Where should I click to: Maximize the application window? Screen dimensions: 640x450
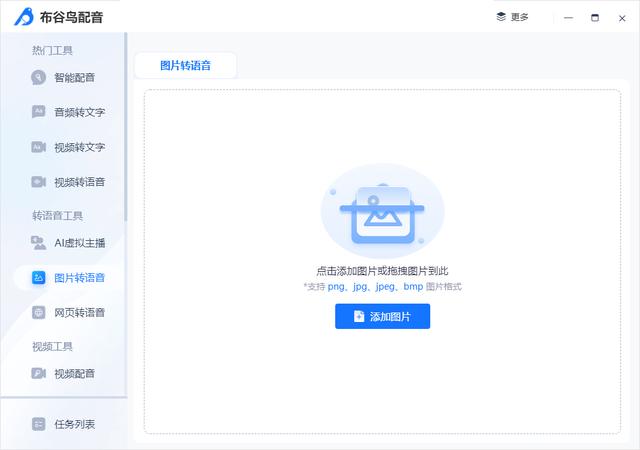click(595, 17)
